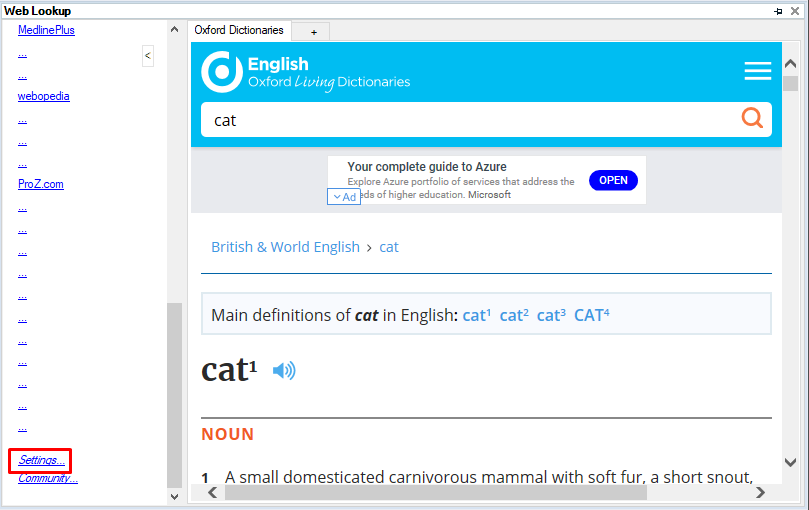809x510 pixels.
Task: Click browser vertical scroll down arrow
Action: [790, 462]
